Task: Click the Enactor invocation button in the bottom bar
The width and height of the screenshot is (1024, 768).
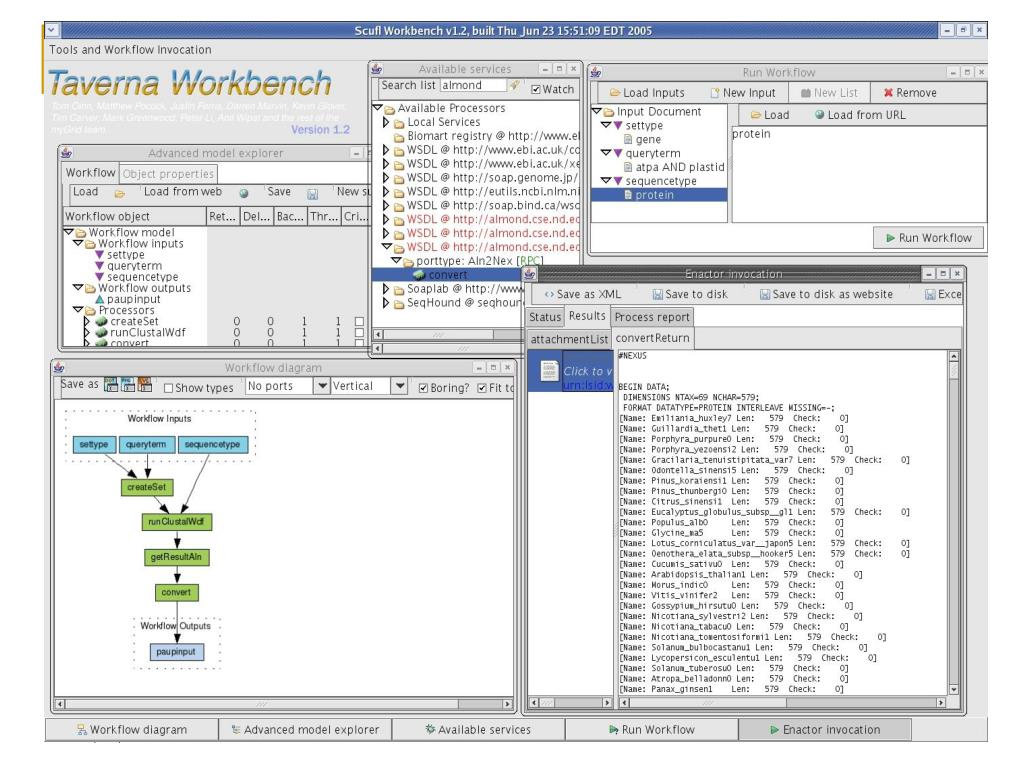Action: 825,729
